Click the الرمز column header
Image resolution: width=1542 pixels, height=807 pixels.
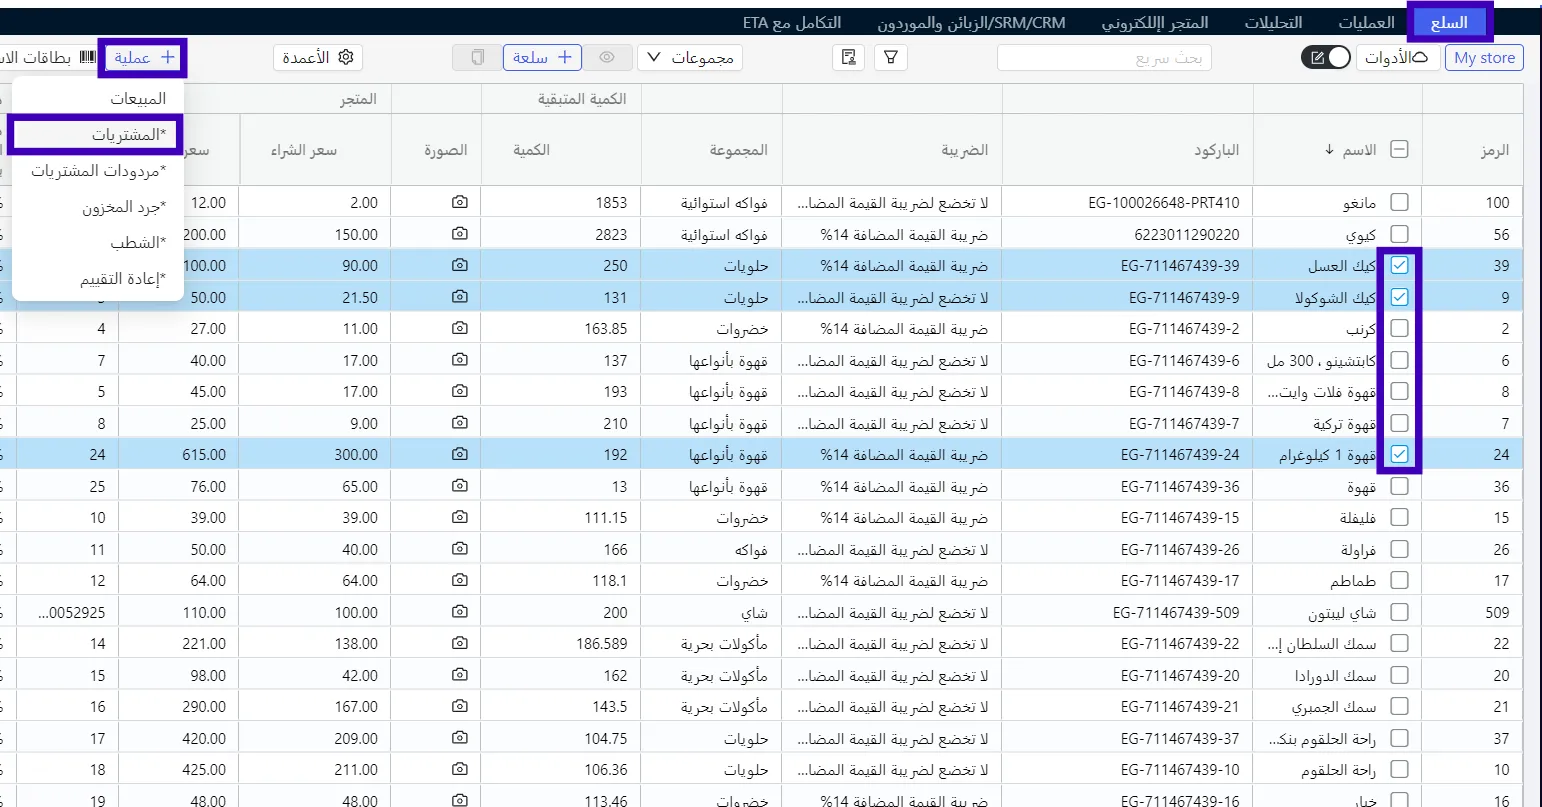pos(1494,150)
